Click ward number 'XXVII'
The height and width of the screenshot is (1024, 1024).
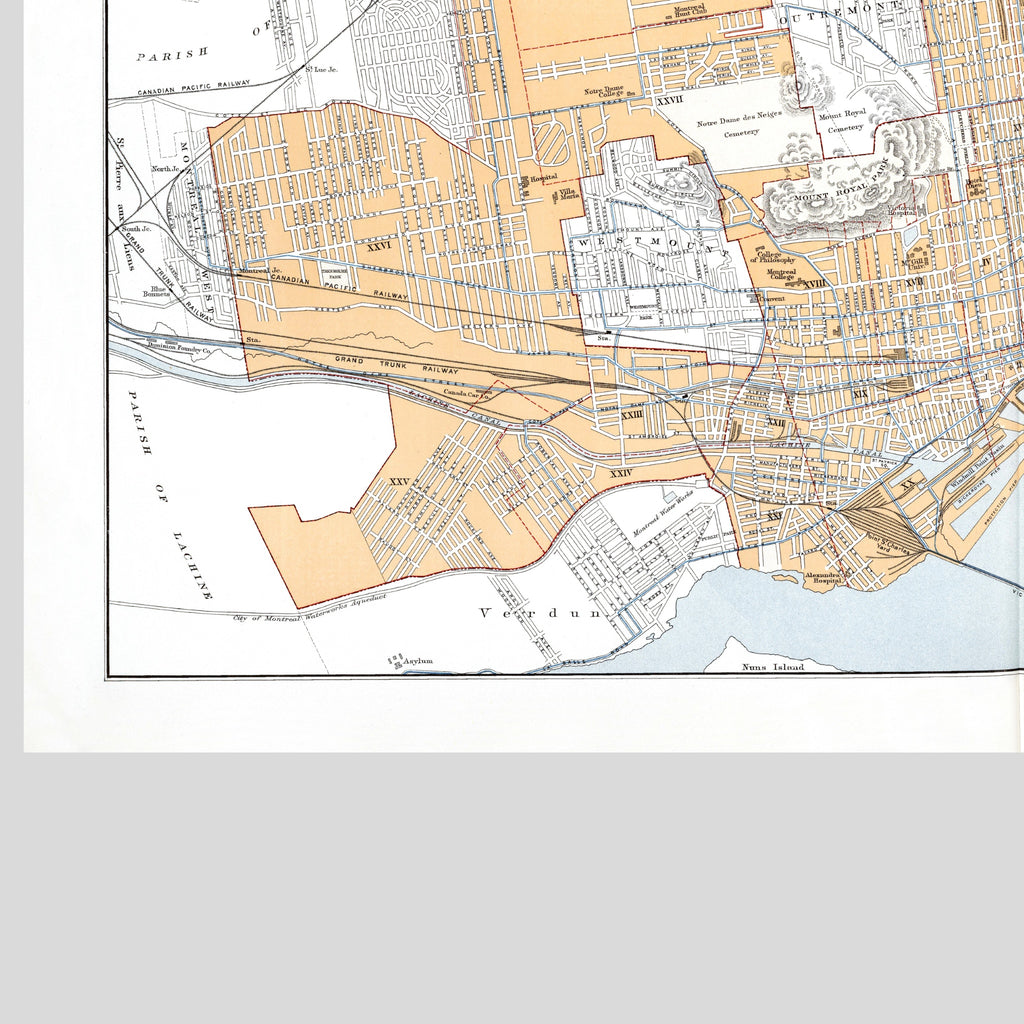tap(669, 100)
